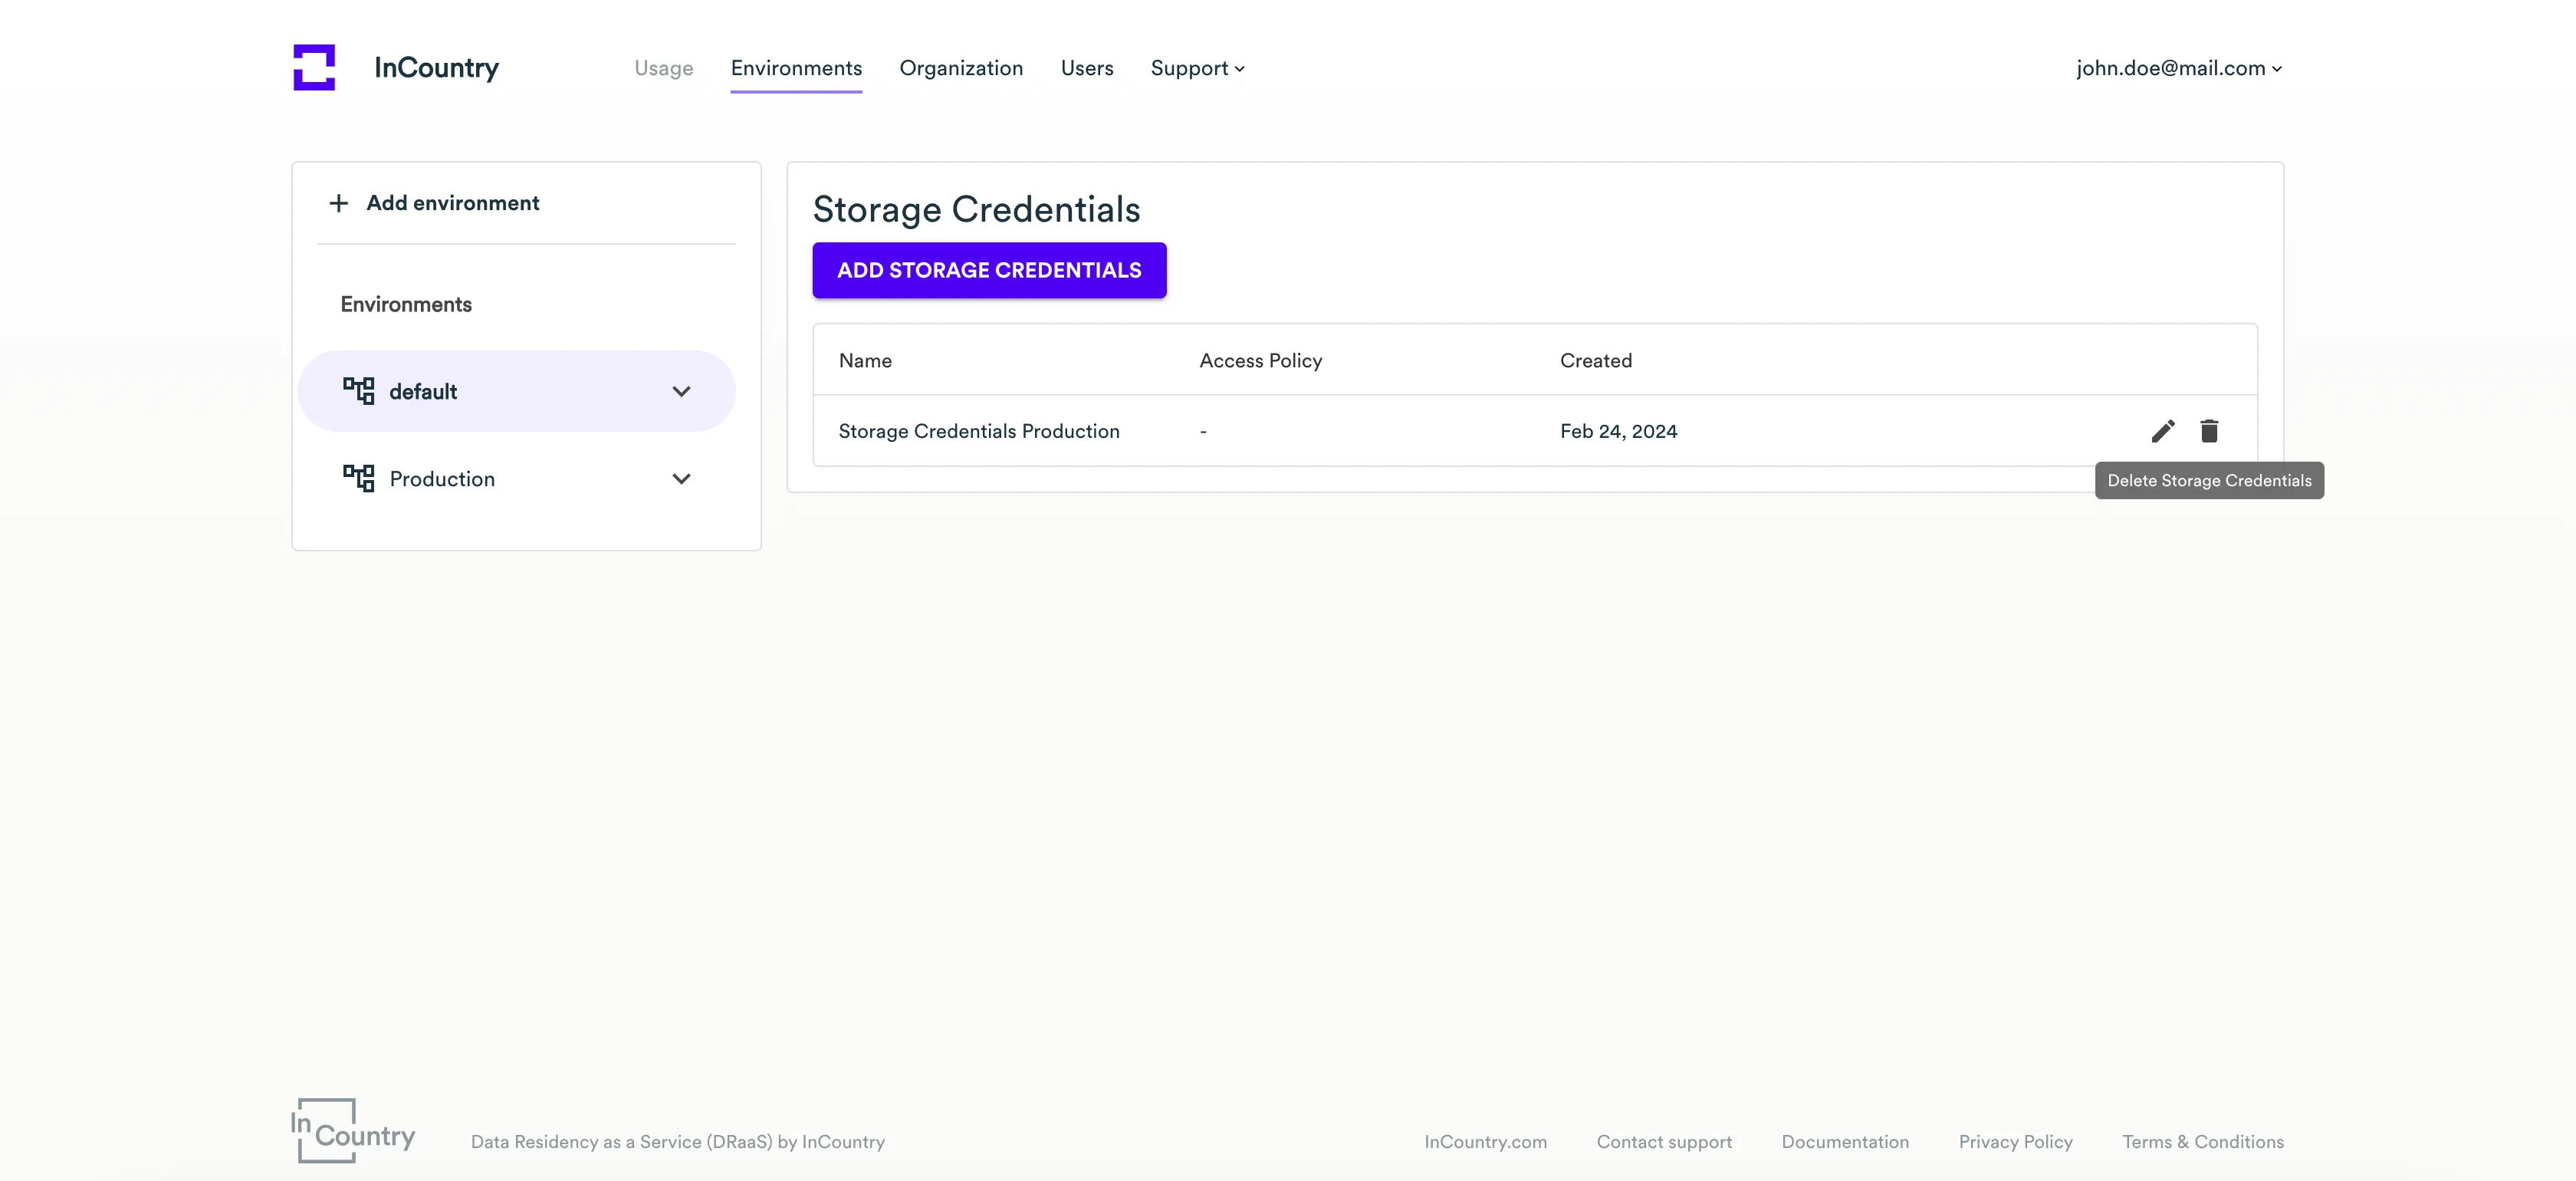2576x1181 pixels.
Task: Select the Storage Credentials Production row name
Action: point(978,431)
